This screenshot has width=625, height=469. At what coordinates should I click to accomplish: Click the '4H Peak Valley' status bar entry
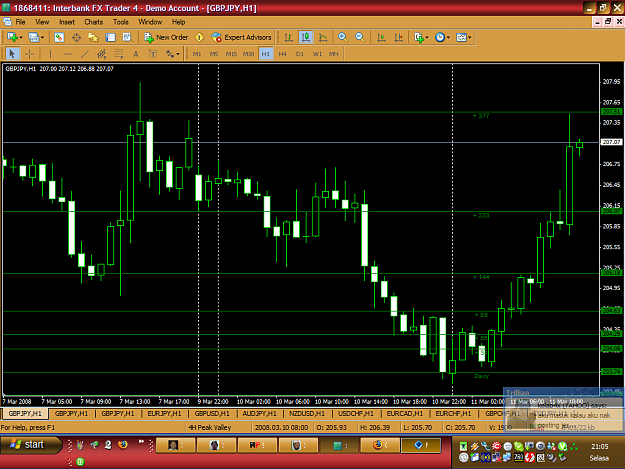[x=210, y=428]
